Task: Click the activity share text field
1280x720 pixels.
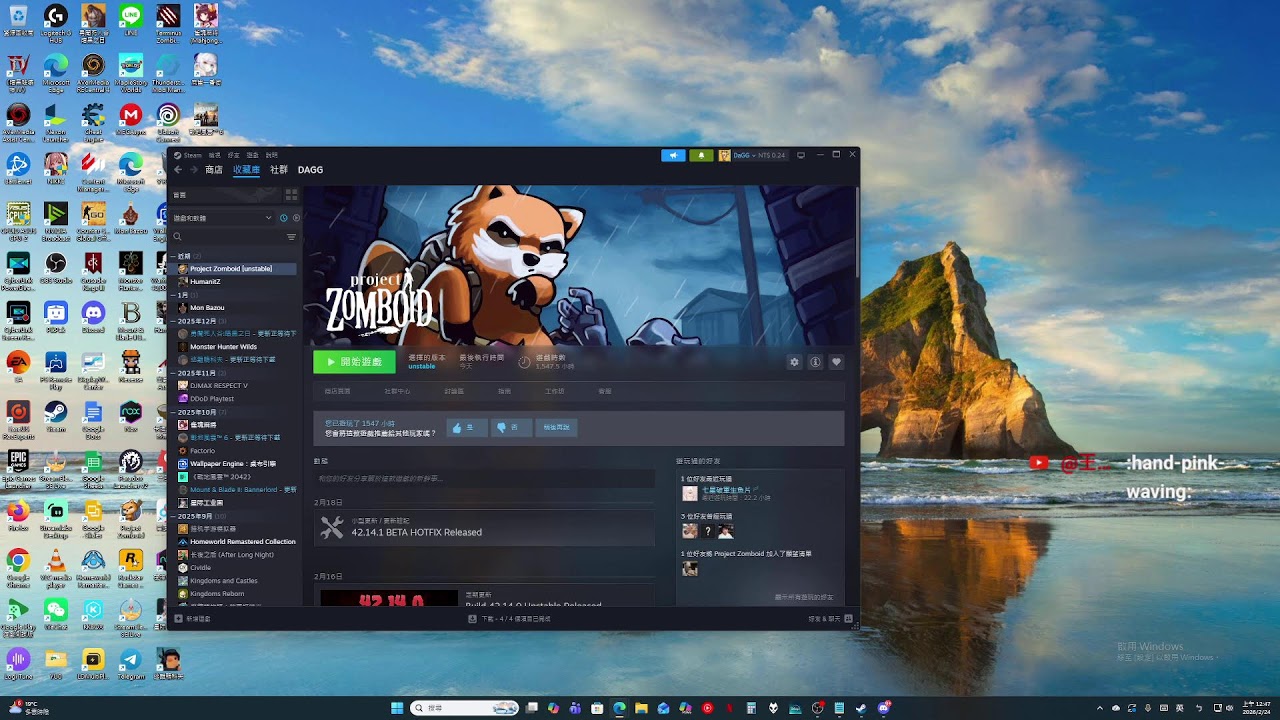Action: click(x=484, y=479)
